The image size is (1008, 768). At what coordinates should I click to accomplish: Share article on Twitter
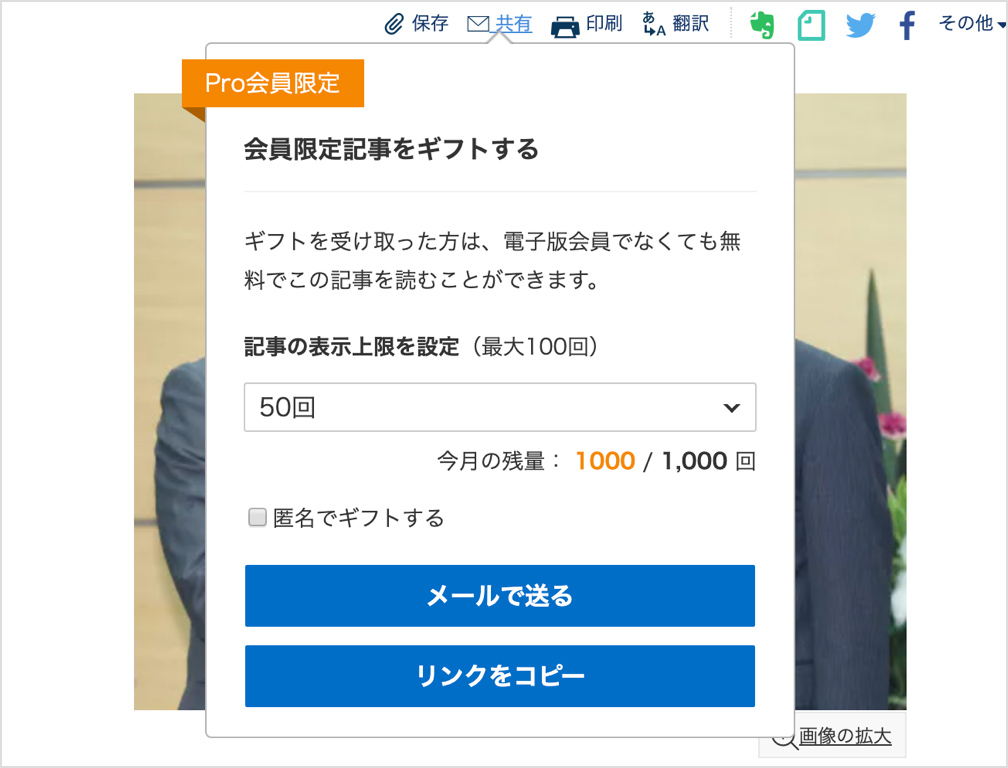[x=860, y=26]
